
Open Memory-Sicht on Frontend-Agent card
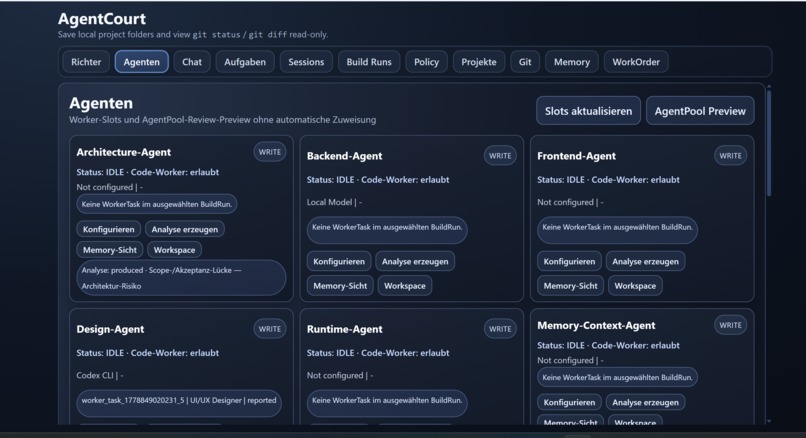point(570,286)
